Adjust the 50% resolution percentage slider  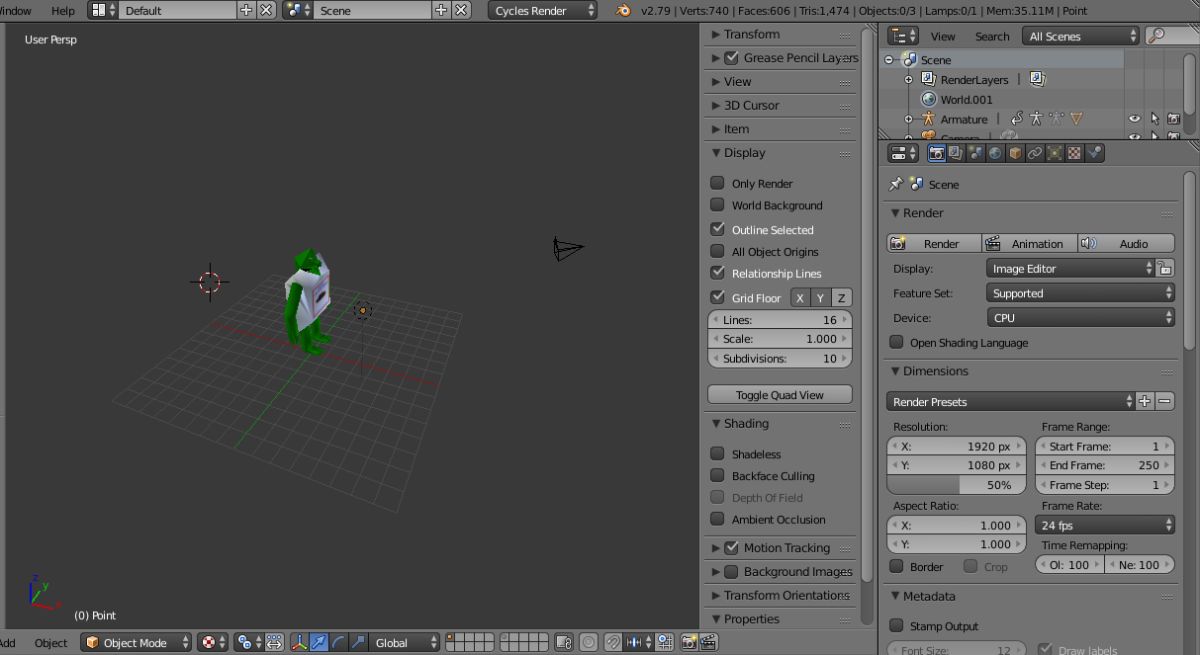(x=956, y=484)
